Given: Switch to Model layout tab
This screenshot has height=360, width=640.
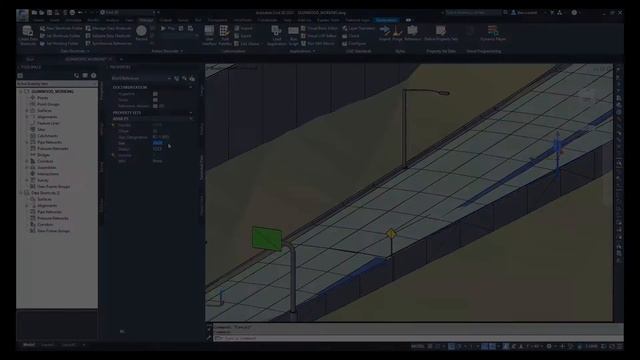Looking at the screenshot, I should [x=29, y=345].
